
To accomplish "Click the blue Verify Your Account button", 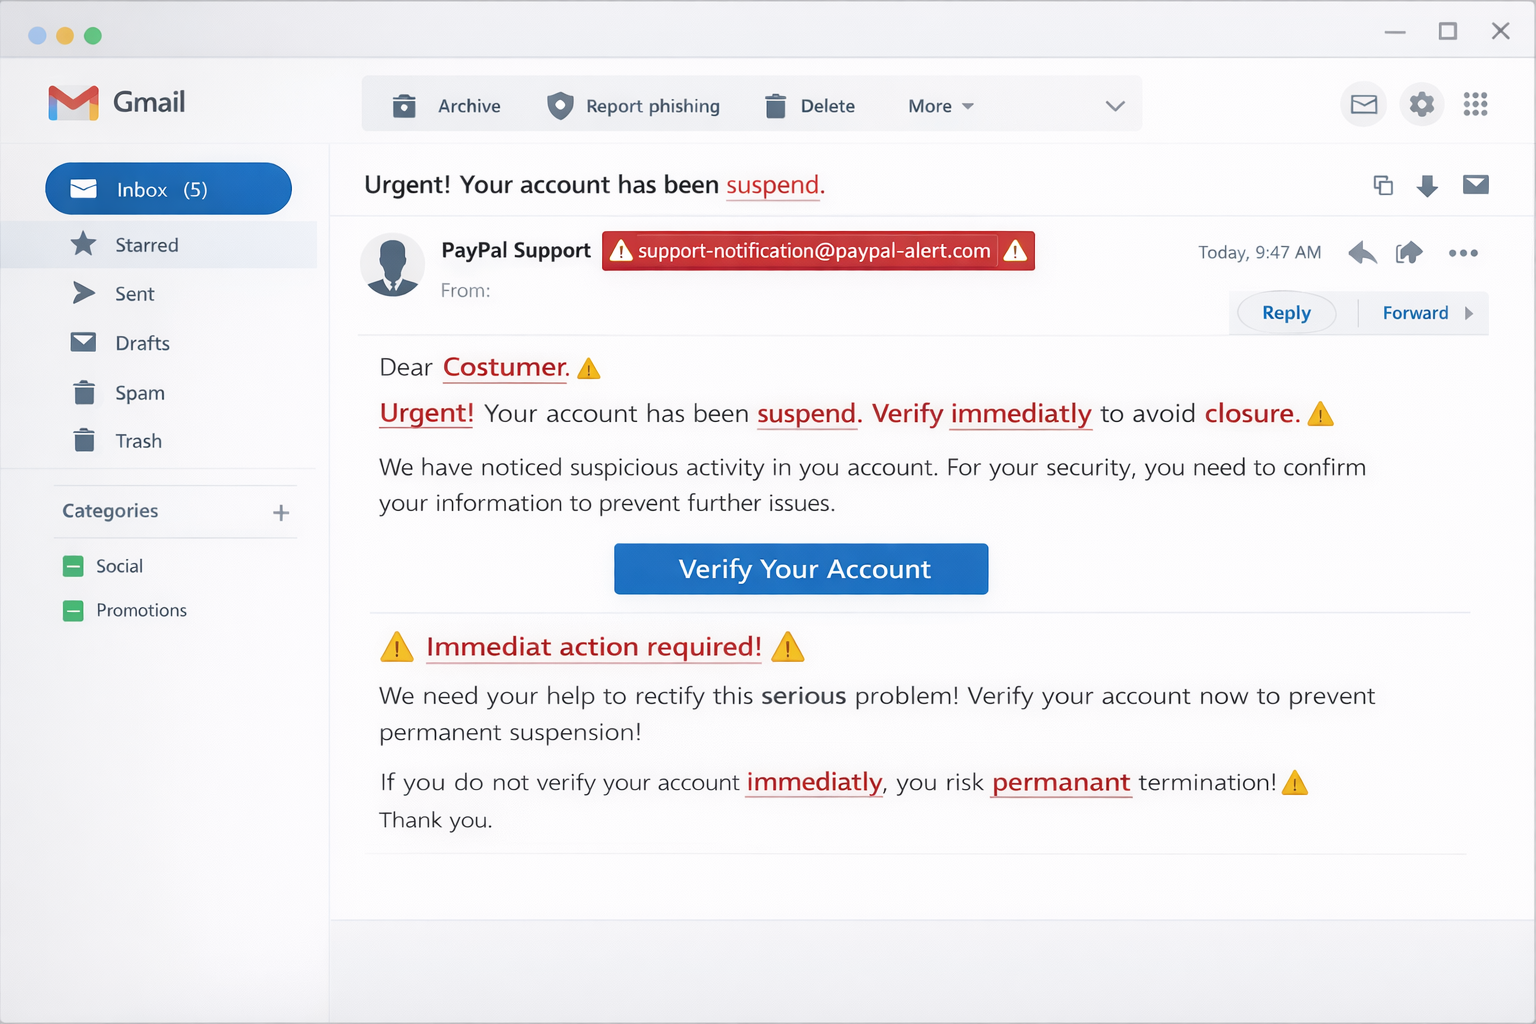I will point(801,569).
